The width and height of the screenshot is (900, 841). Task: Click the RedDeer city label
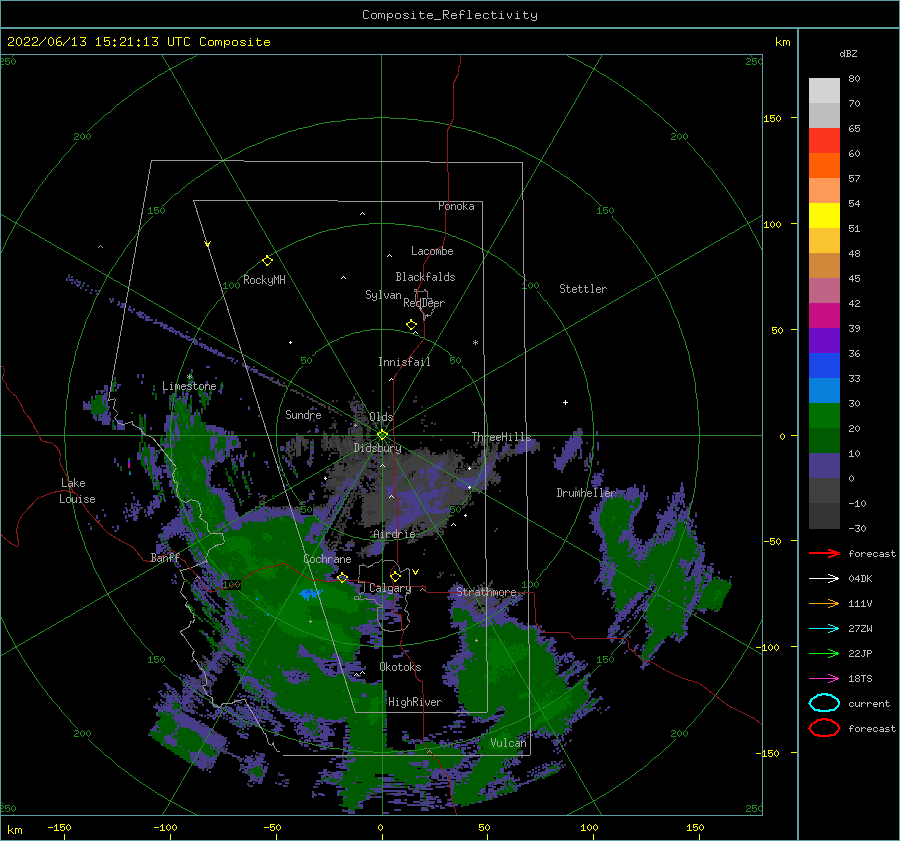tap(424, 303)
